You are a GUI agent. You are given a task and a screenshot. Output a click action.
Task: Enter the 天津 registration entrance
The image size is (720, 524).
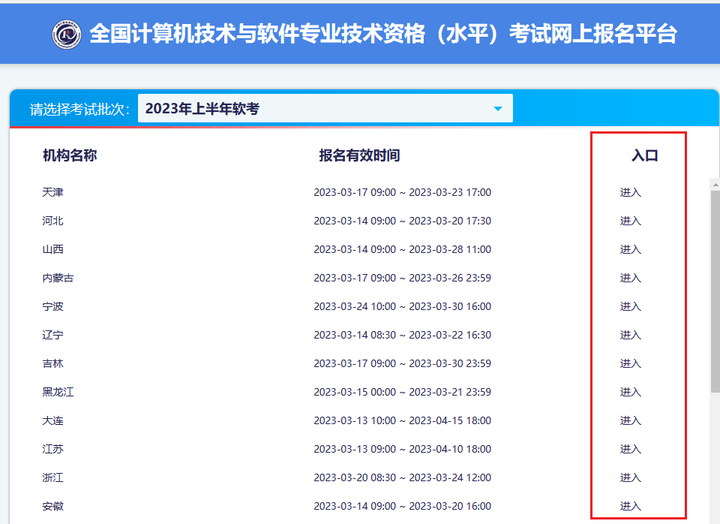pyautogui.click(x=630, y=192)
